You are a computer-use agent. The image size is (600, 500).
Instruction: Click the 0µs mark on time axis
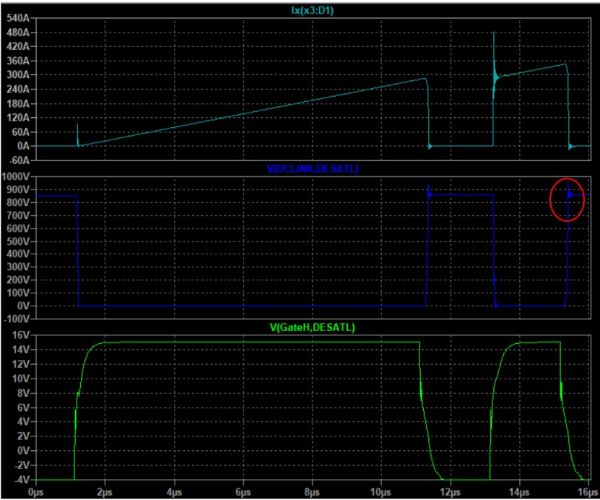[37, 492]
